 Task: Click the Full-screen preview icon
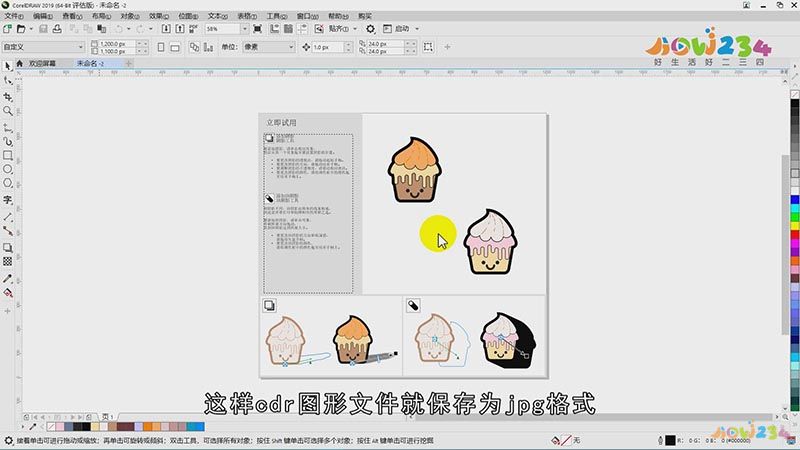point(258,29)
